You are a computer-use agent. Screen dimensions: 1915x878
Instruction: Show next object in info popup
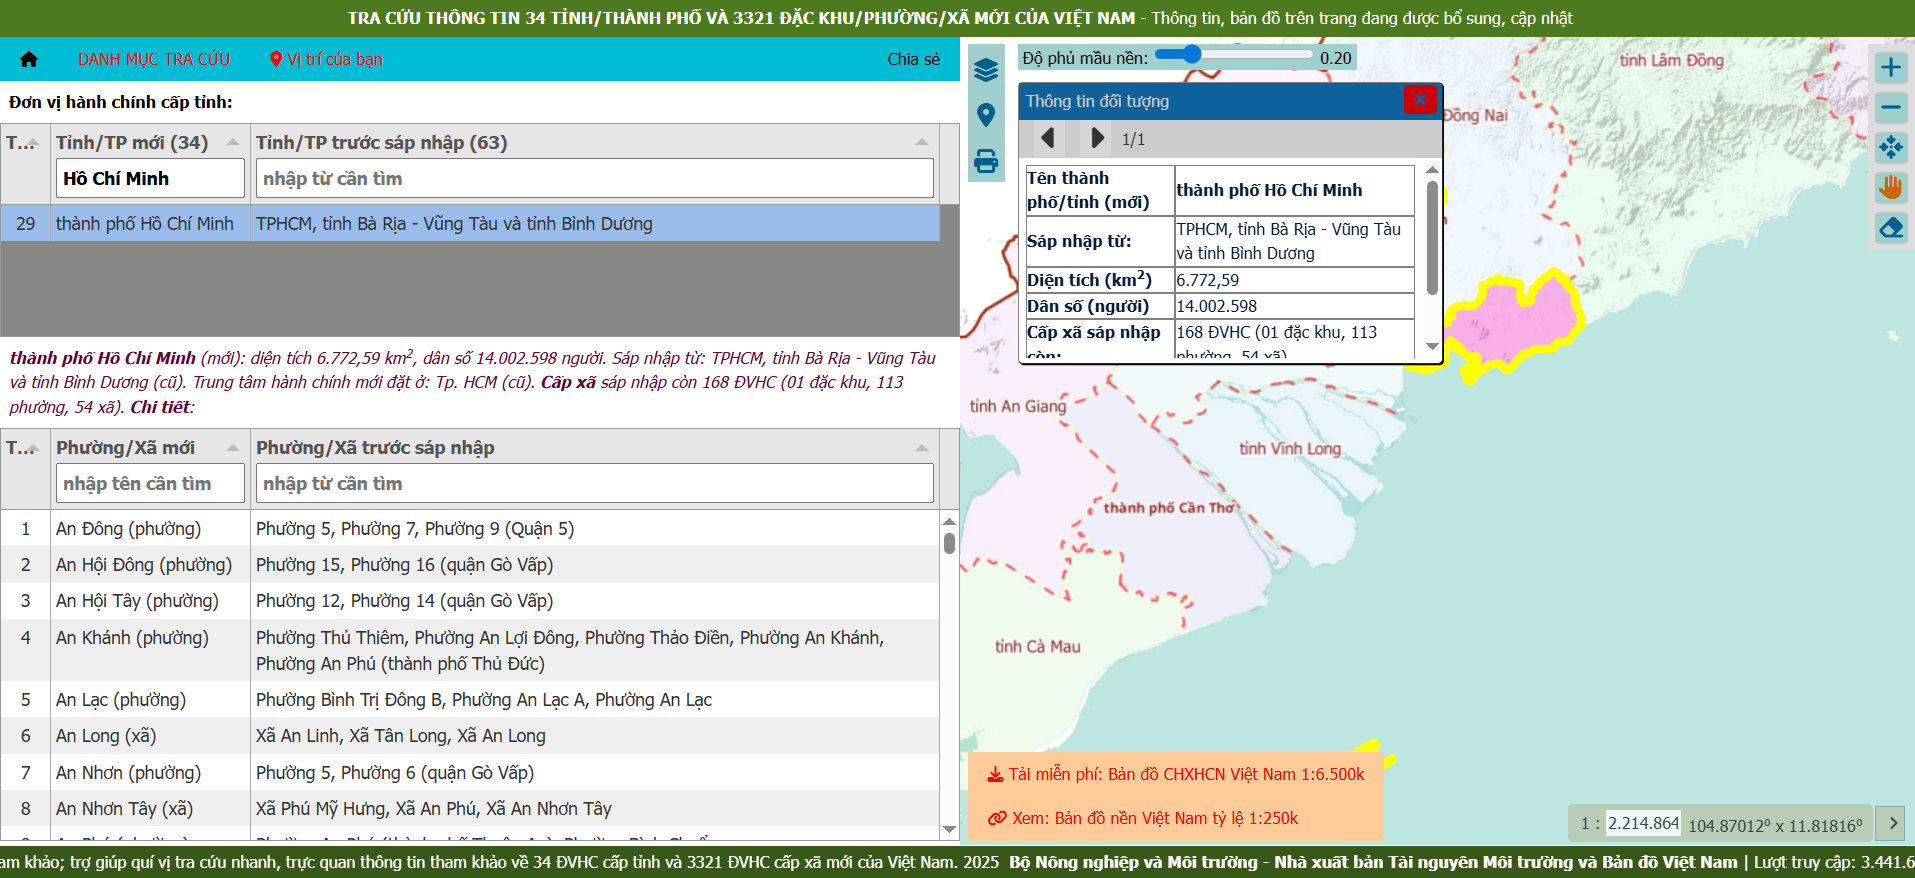[x=1097, y=138]
